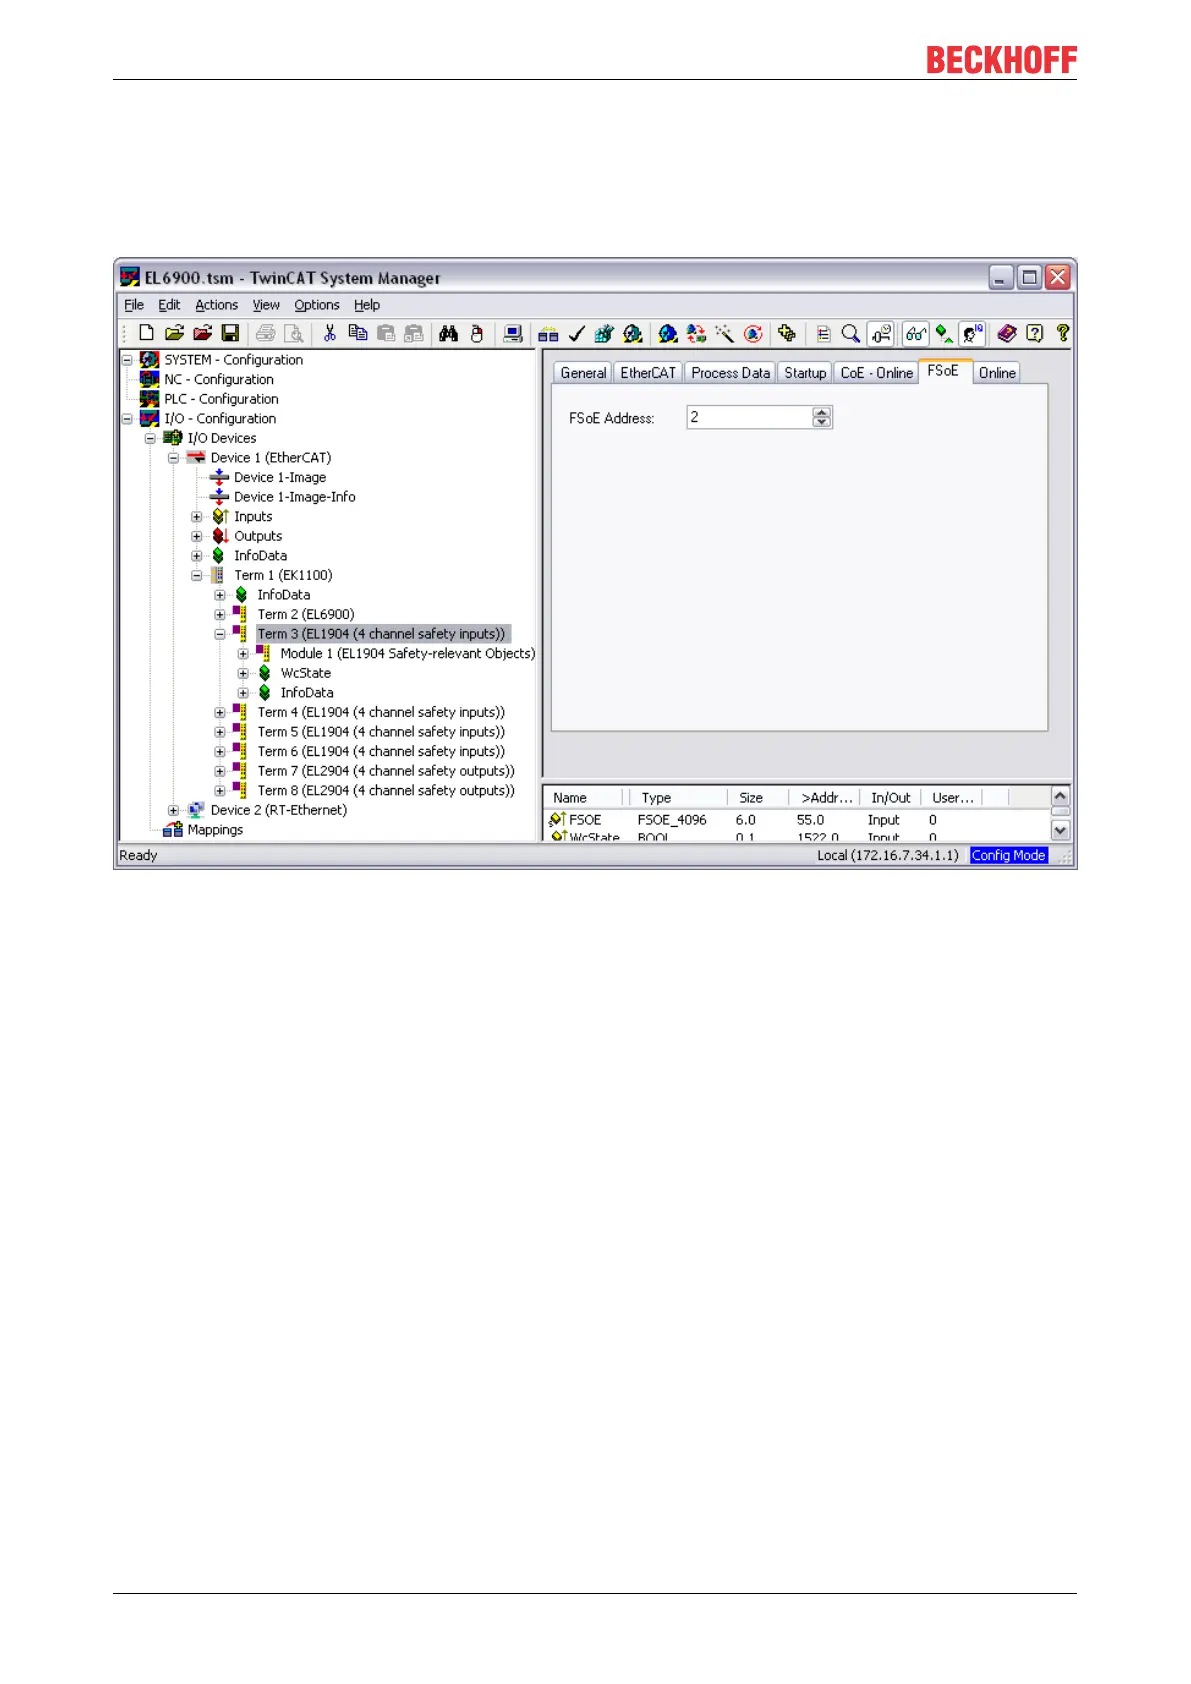1191x1684 pixels.
Task: Click the variable list scroll-down arrow
Action: click(x=1061, y=830)
